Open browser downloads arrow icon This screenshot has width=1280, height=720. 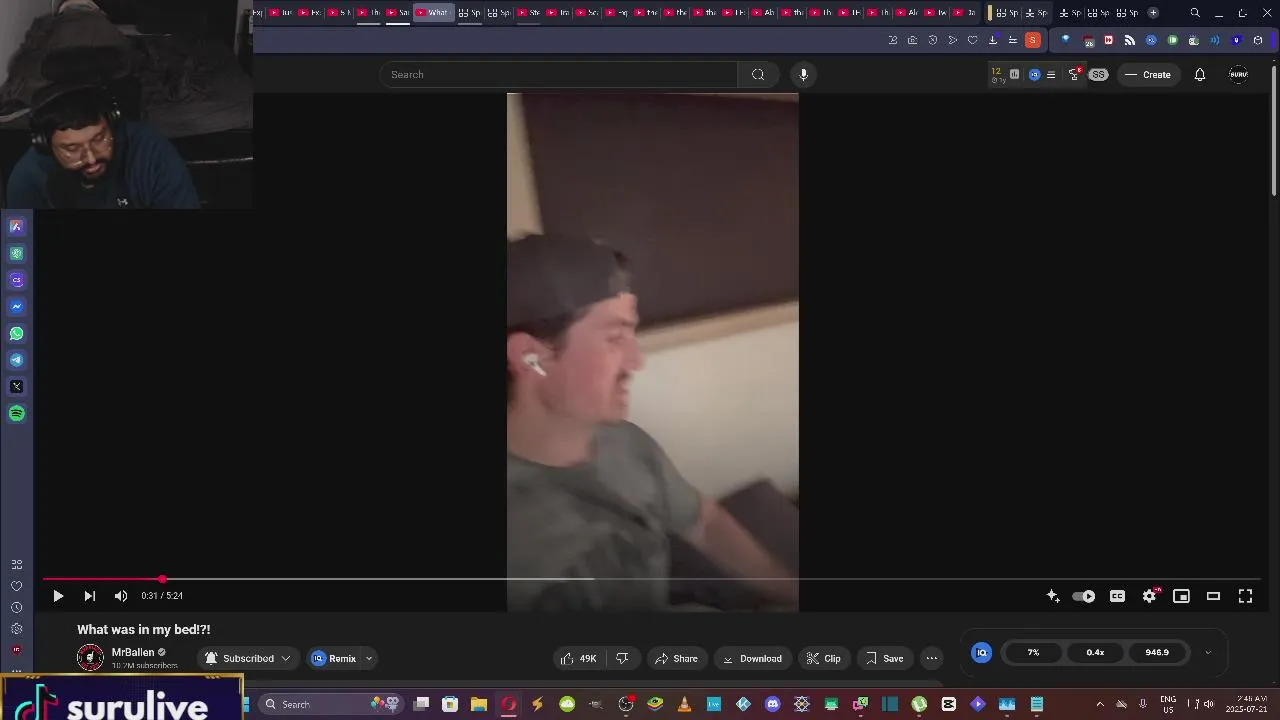click(x=993, y=40)
